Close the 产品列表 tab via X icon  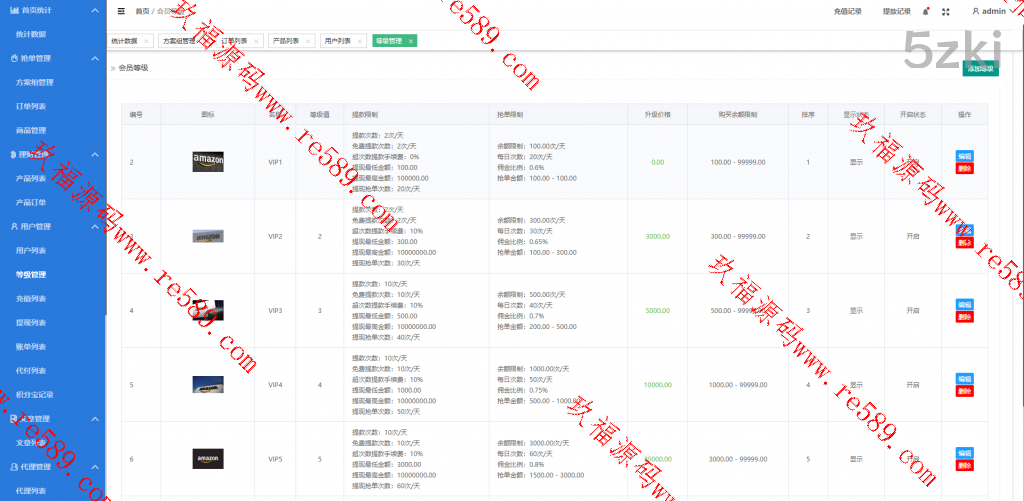[x=307, y=41]
